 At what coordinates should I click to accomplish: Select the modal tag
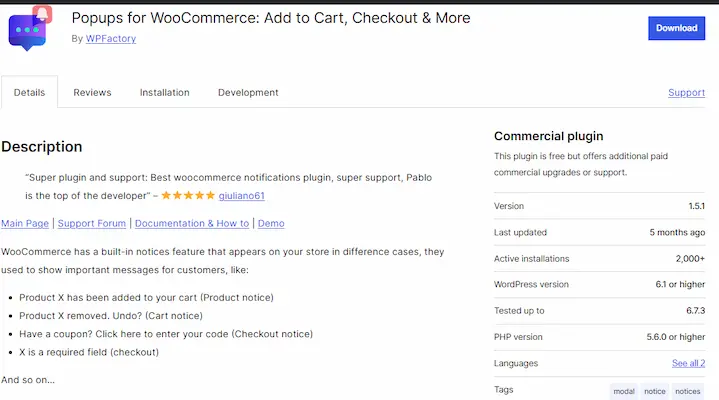click(623, 391)
